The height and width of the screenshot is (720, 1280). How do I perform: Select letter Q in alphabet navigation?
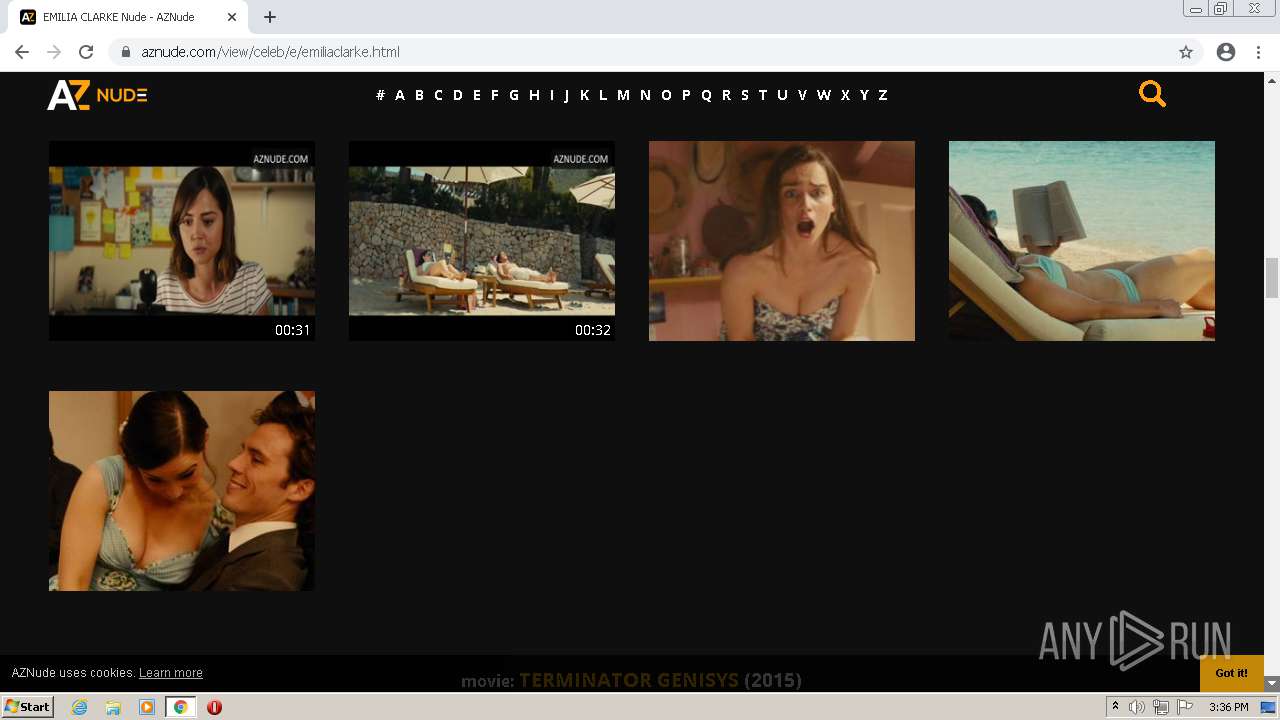click(x=706, y=95)
